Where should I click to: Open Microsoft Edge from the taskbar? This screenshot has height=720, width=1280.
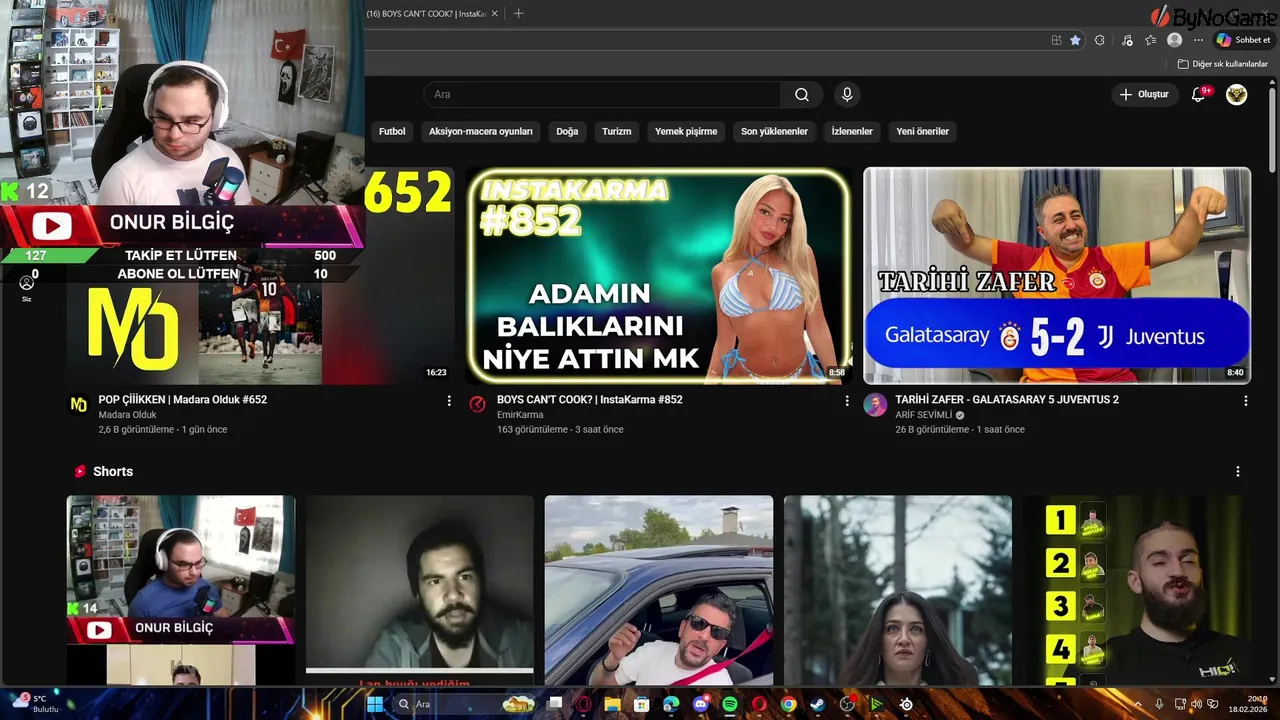671,704
